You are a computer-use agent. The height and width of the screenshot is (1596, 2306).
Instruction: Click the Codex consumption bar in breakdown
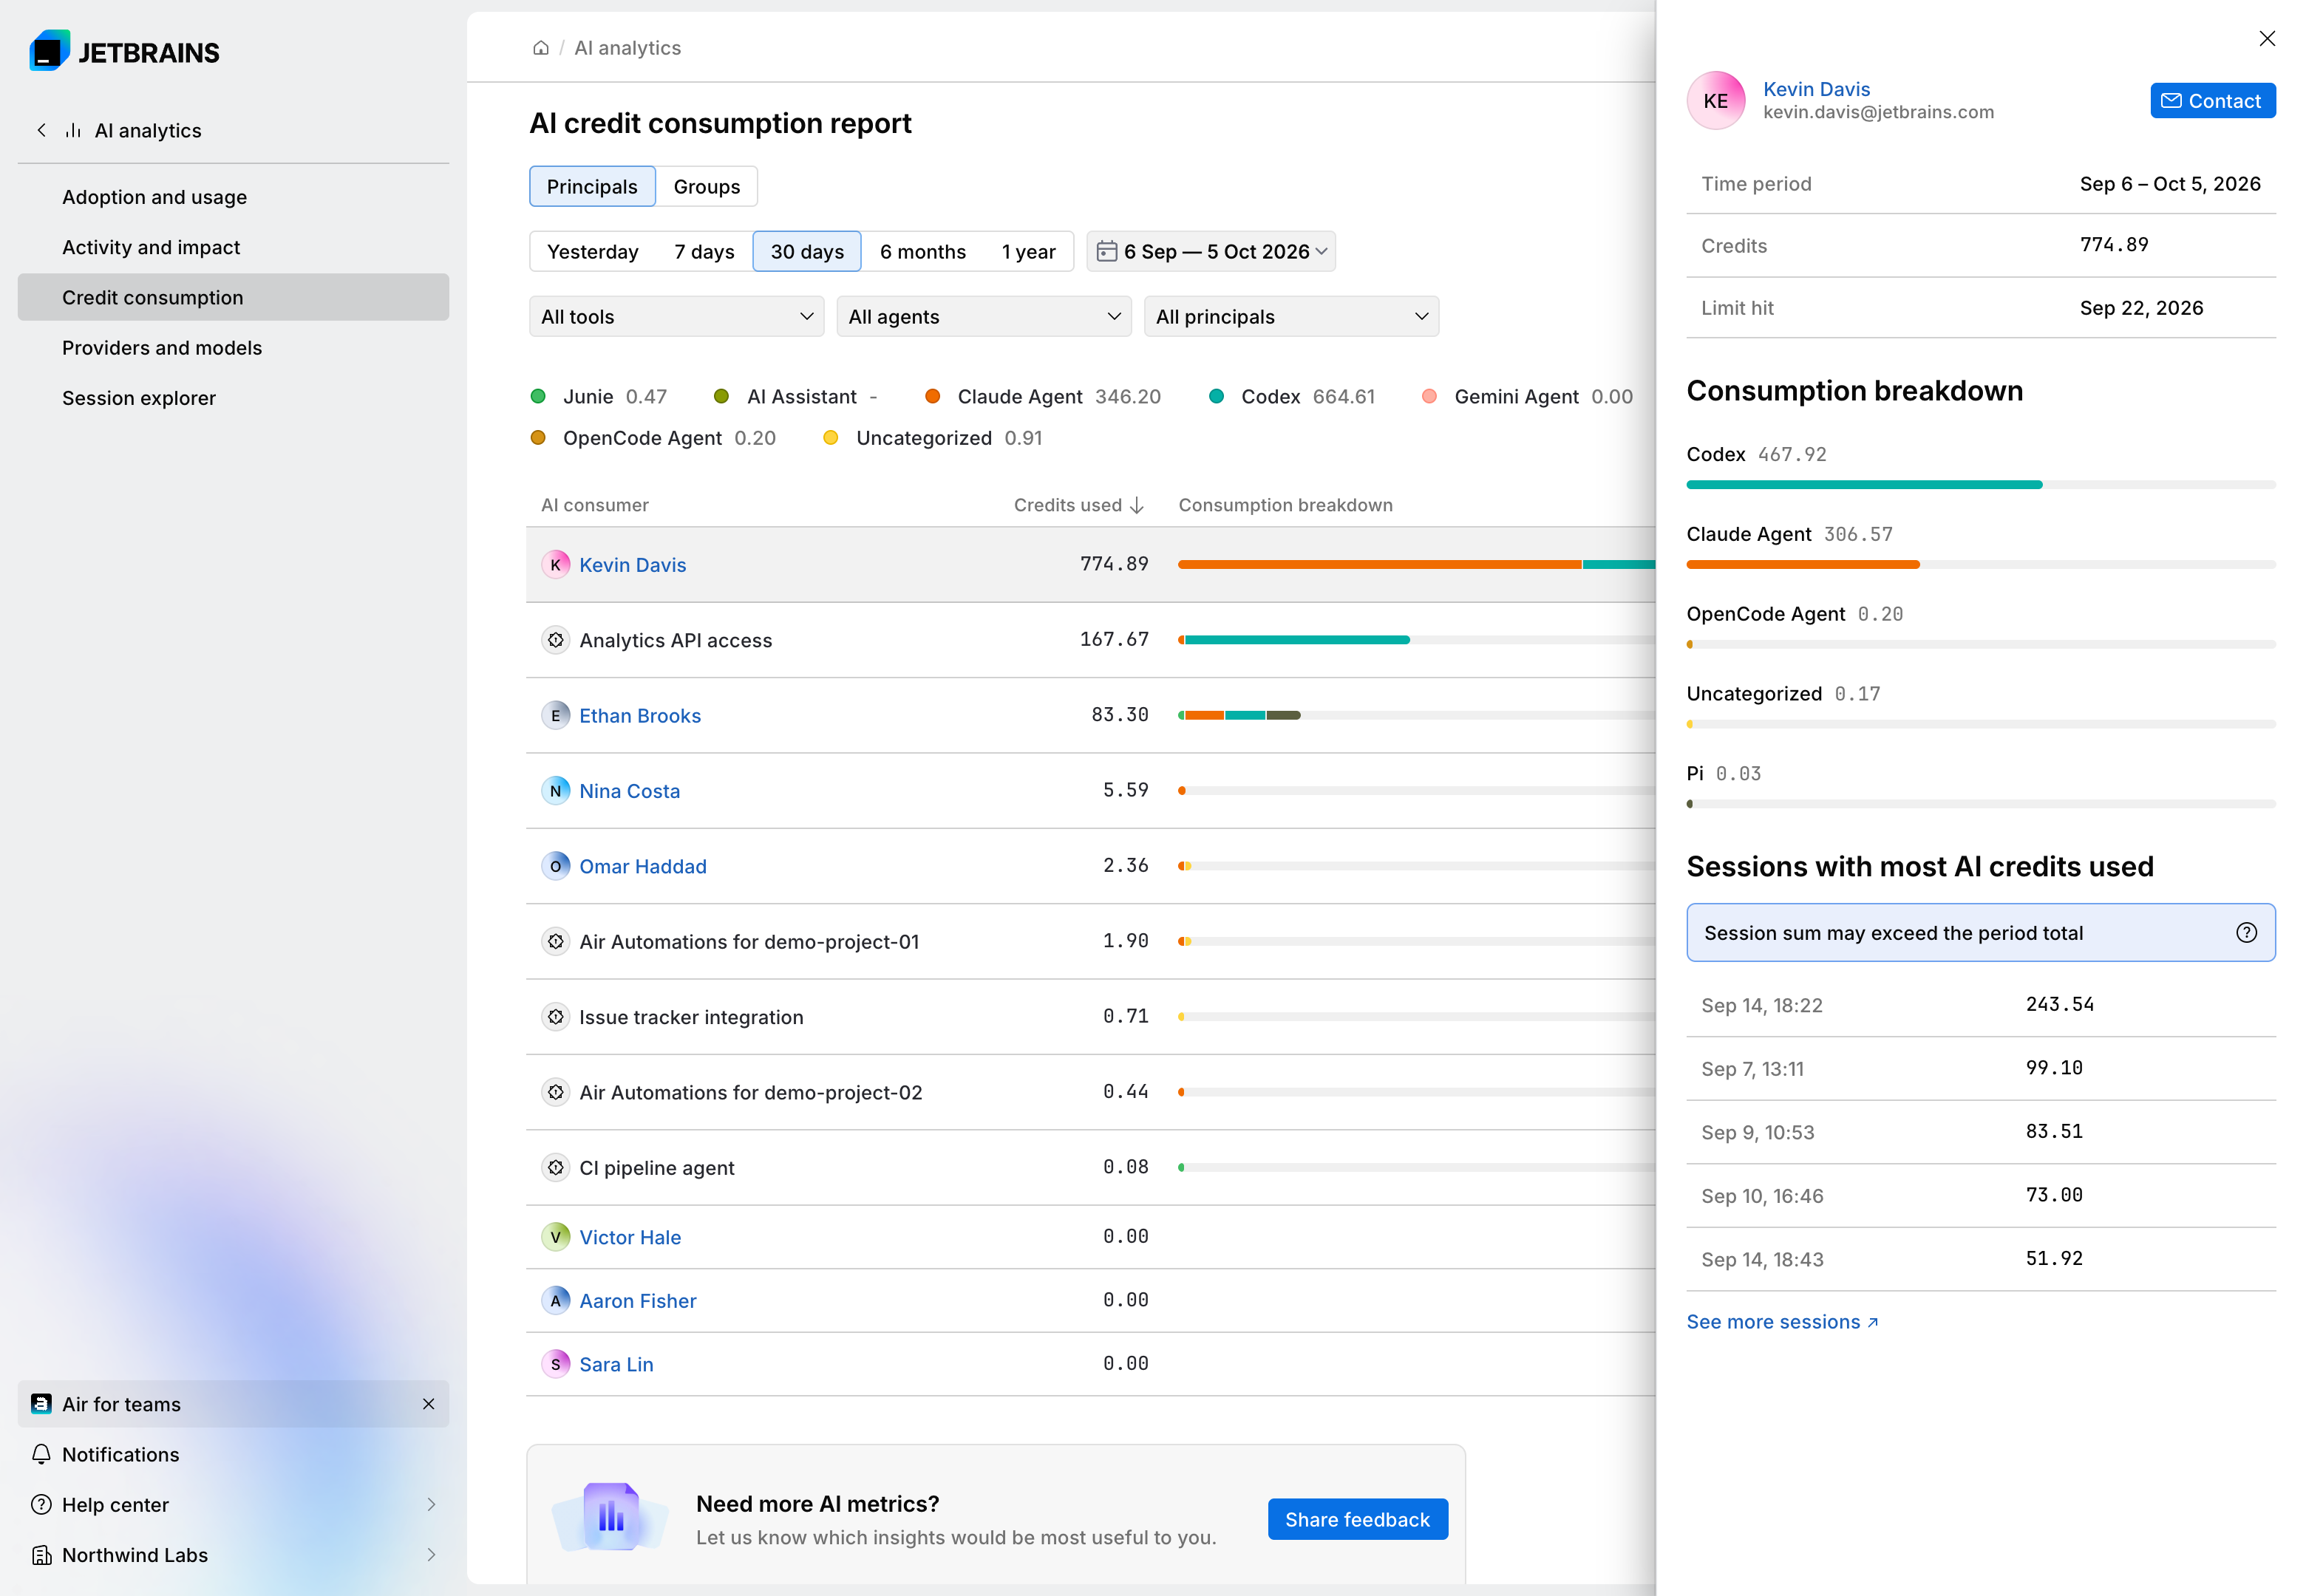click(x=1980, y=484)
